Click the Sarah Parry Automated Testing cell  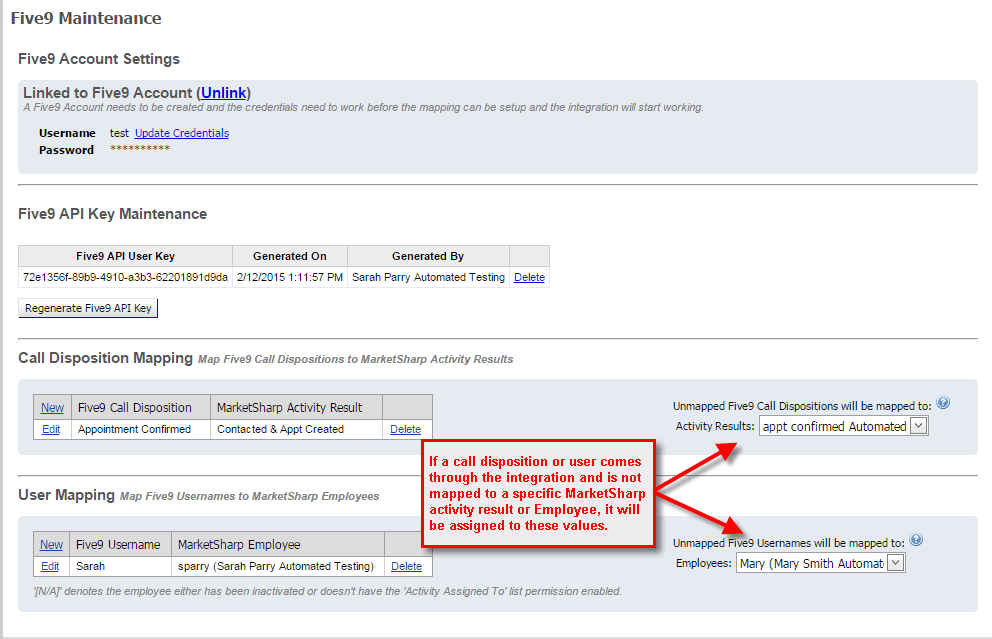pos(428,277)
